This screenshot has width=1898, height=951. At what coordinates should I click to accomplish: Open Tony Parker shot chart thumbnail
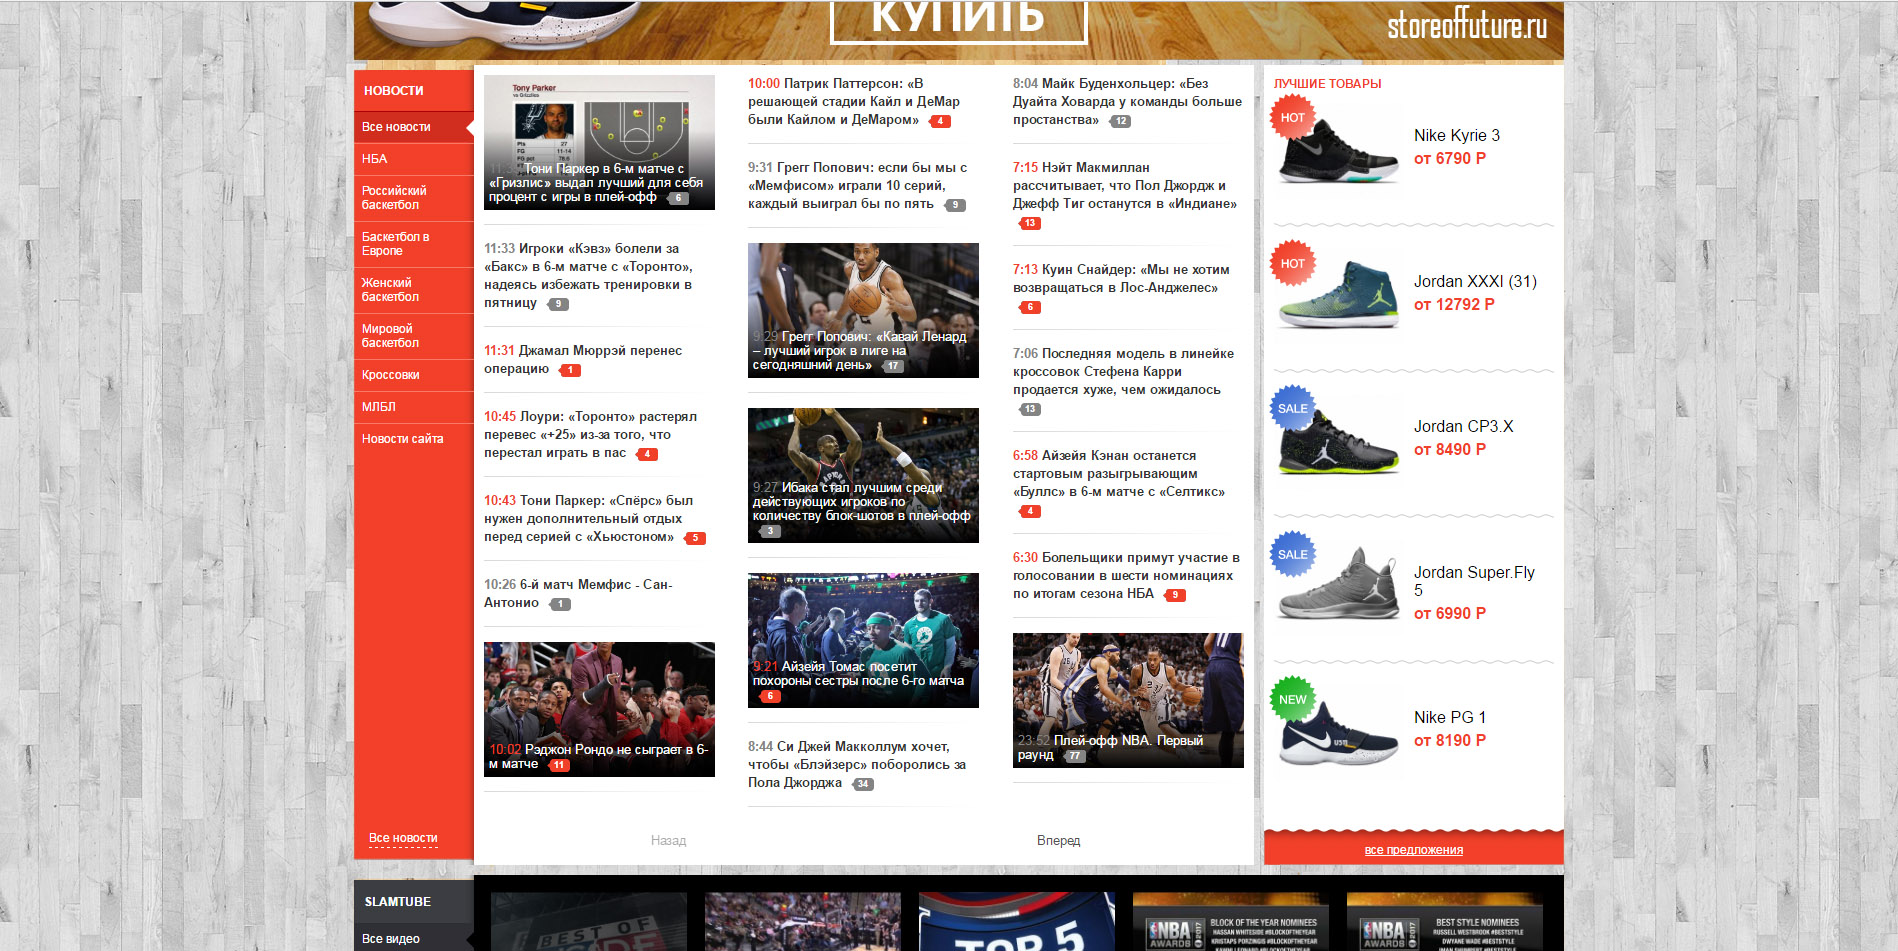point(599,142)
